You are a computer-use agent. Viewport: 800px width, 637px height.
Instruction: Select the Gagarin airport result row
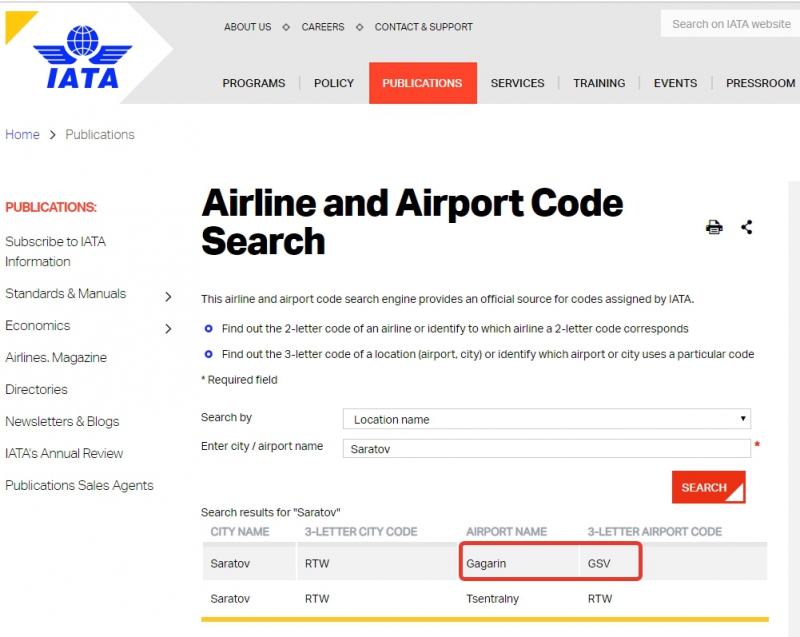tap(486, 563)
